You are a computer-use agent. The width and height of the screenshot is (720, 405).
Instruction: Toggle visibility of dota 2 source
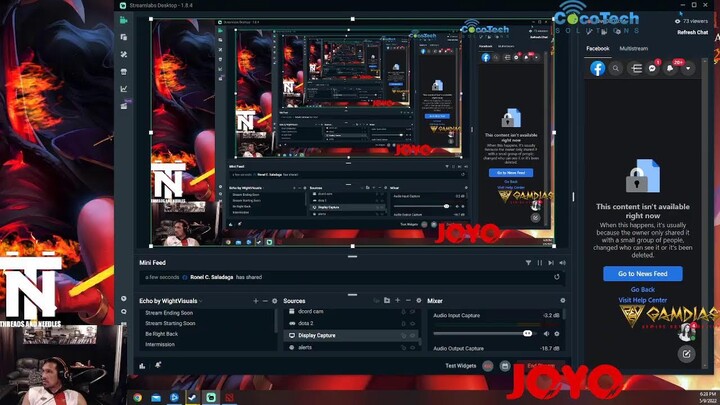coord(412,323)
